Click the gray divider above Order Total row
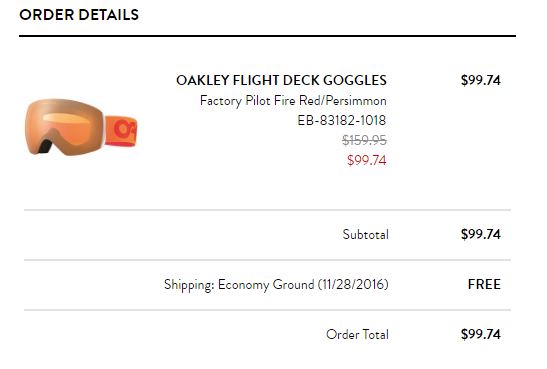This screenshot has width=547, height=369. point(267,310)
